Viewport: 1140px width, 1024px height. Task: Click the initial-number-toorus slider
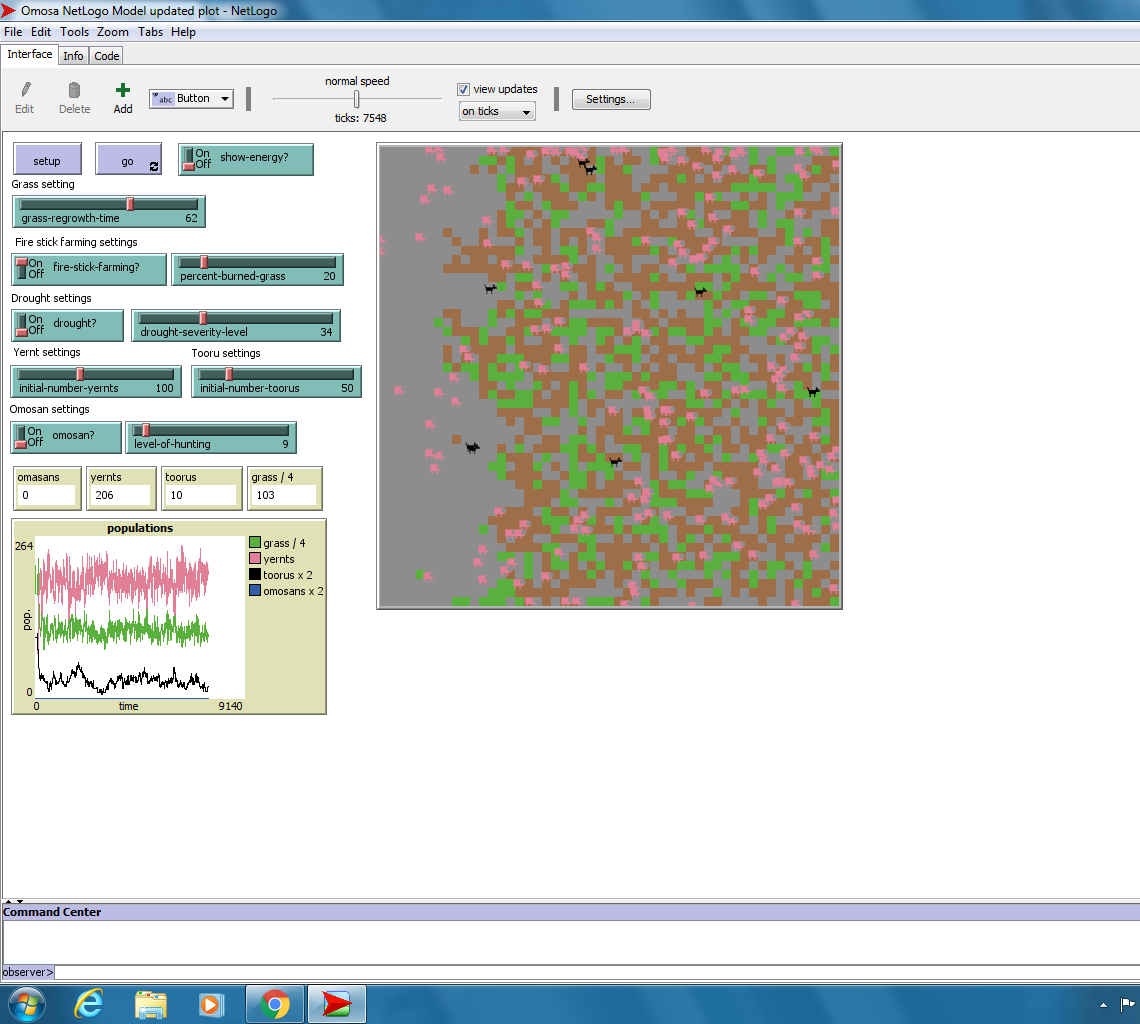276,382
